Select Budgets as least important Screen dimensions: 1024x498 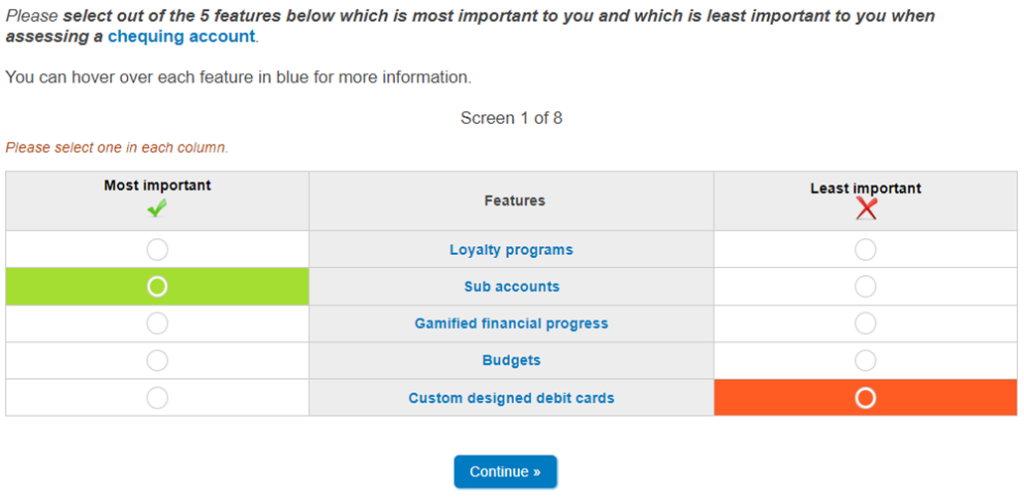pos(866,360)
